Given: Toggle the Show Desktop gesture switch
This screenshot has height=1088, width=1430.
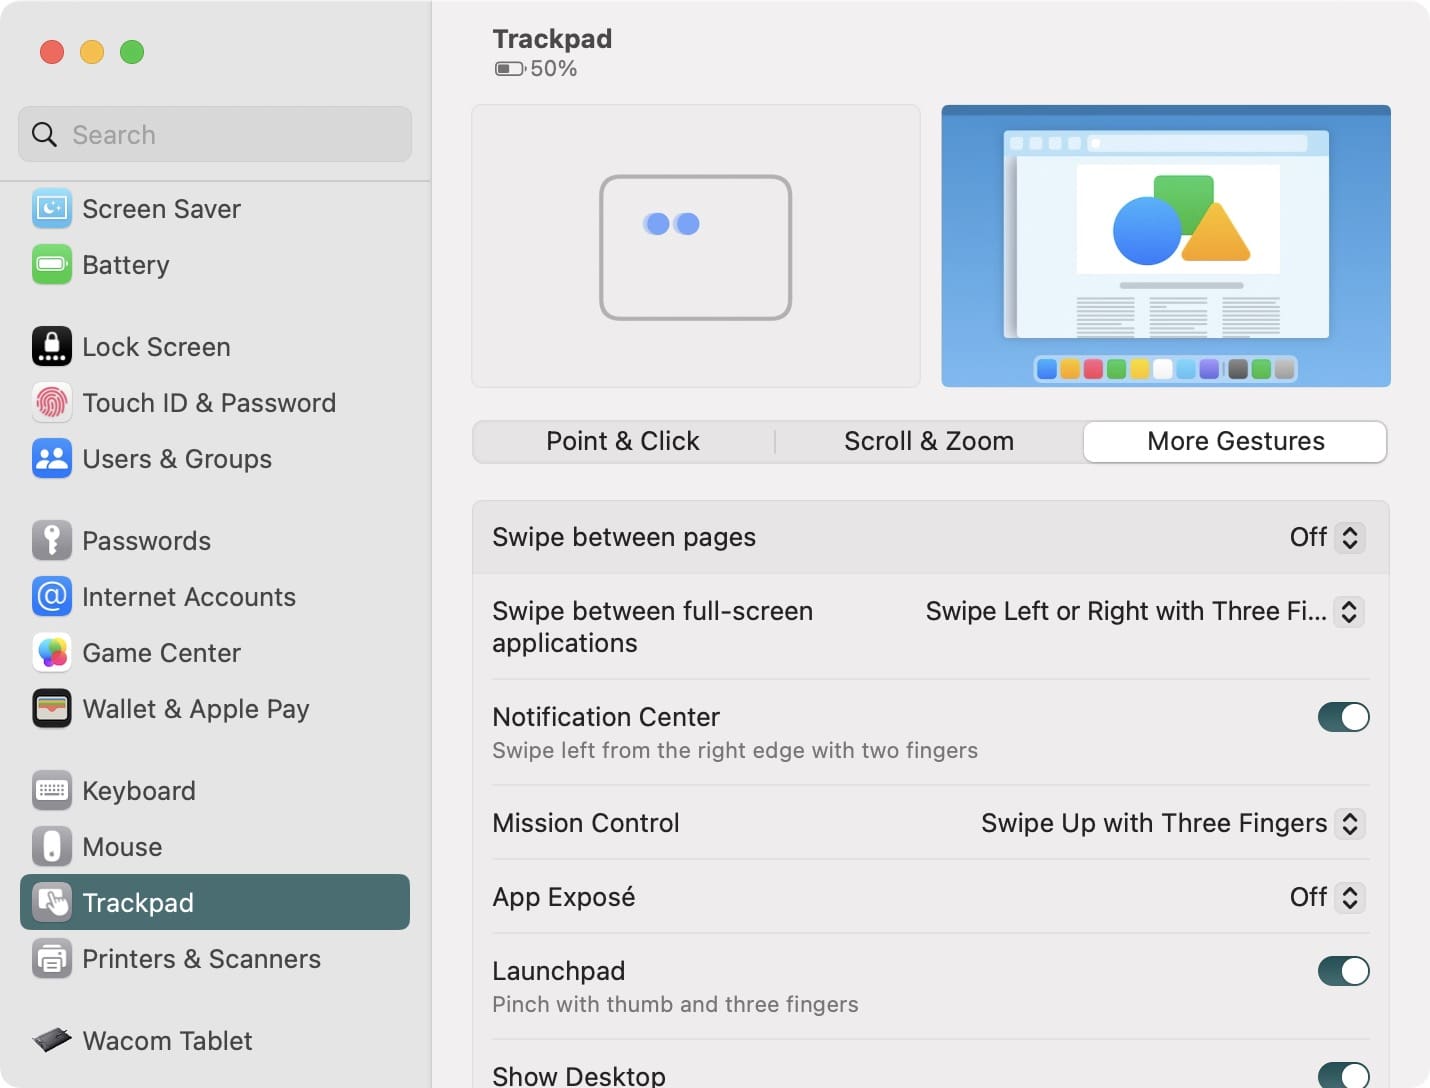Looking at the screenshot, I should pyautogui.click(x=1343, y=1076).
